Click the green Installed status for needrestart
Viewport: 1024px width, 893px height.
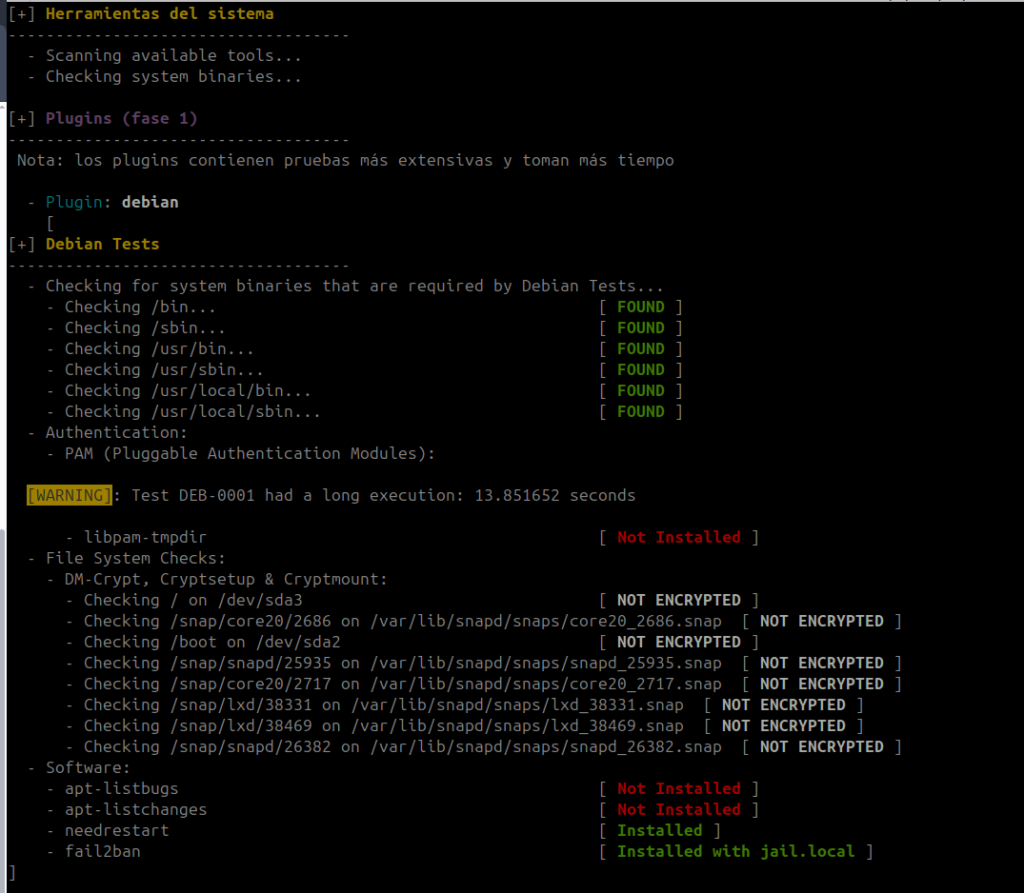click(x=659, y=831)
